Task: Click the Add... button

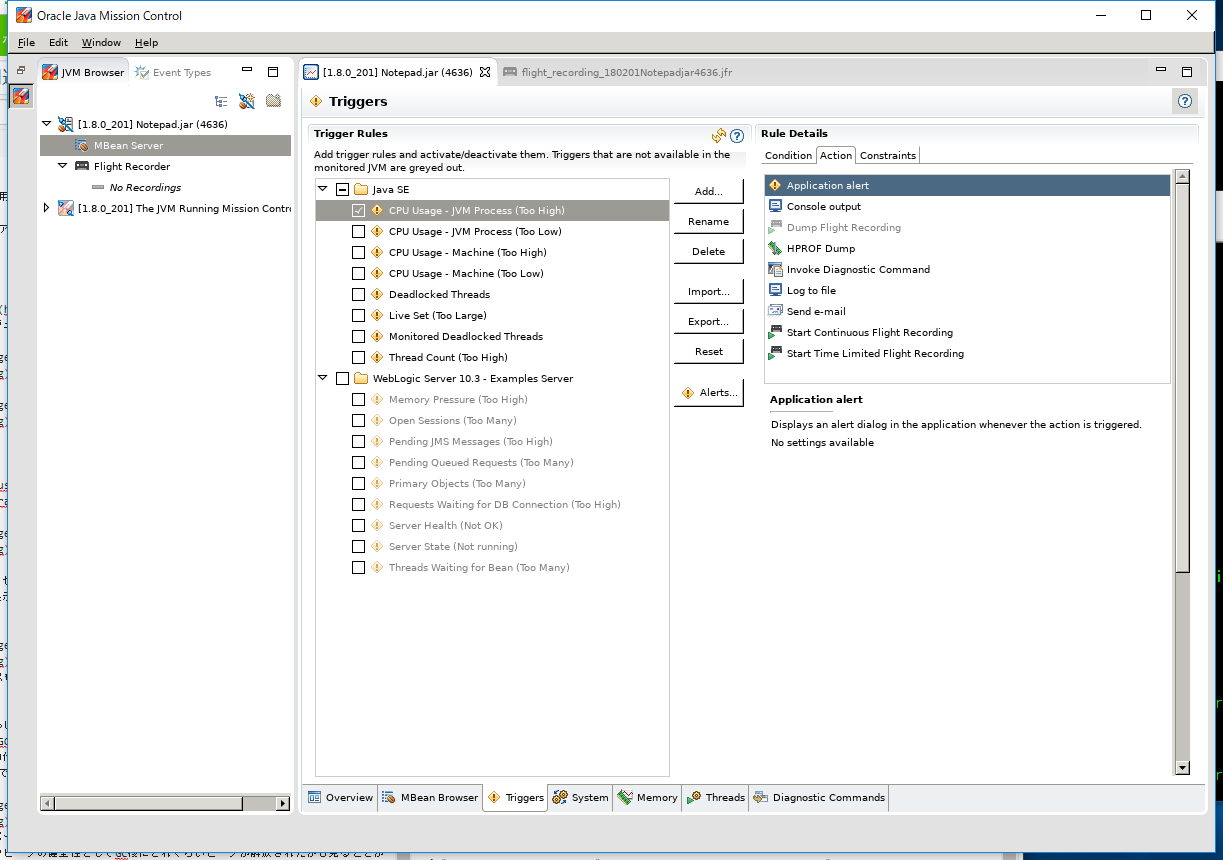Action: pos(708,191)
